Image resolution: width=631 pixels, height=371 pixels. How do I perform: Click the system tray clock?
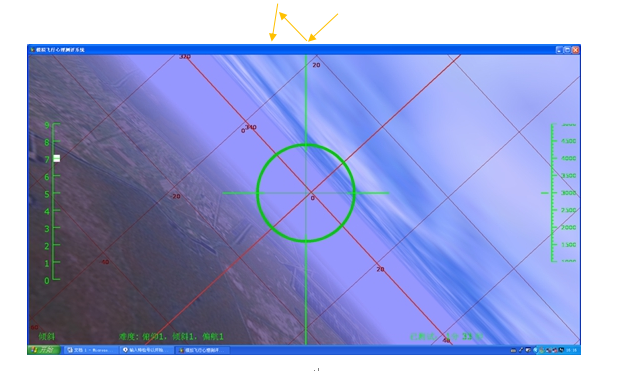[x=571, y=350]
